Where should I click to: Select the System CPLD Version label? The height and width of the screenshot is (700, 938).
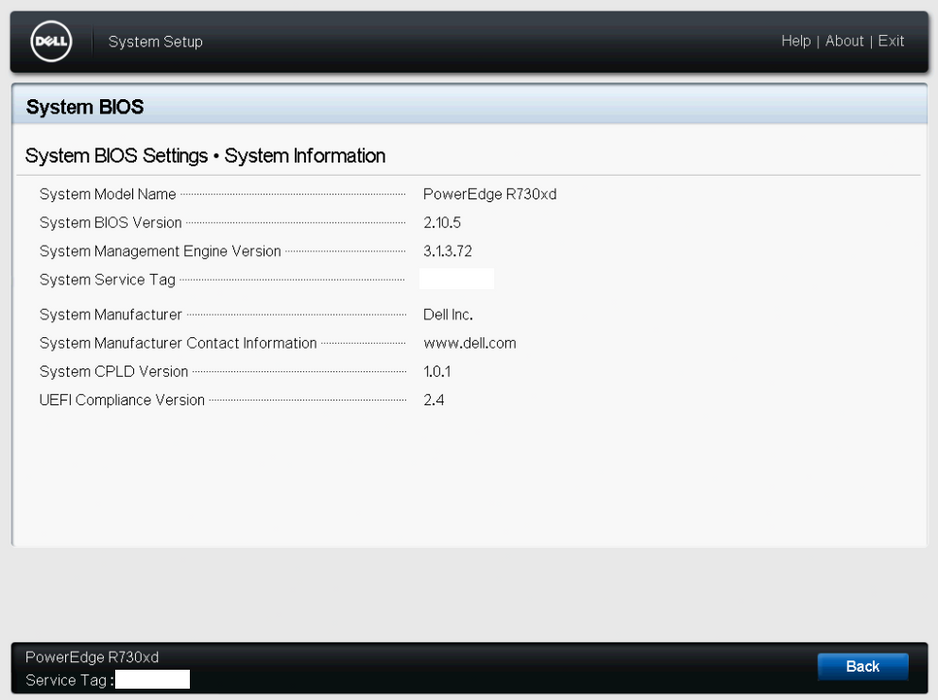coord(114,372)
